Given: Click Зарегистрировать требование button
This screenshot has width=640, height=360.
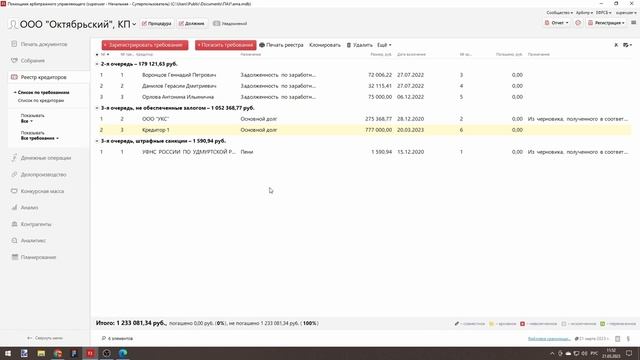Looking at the screenshot, I should [x=145, y=45].
